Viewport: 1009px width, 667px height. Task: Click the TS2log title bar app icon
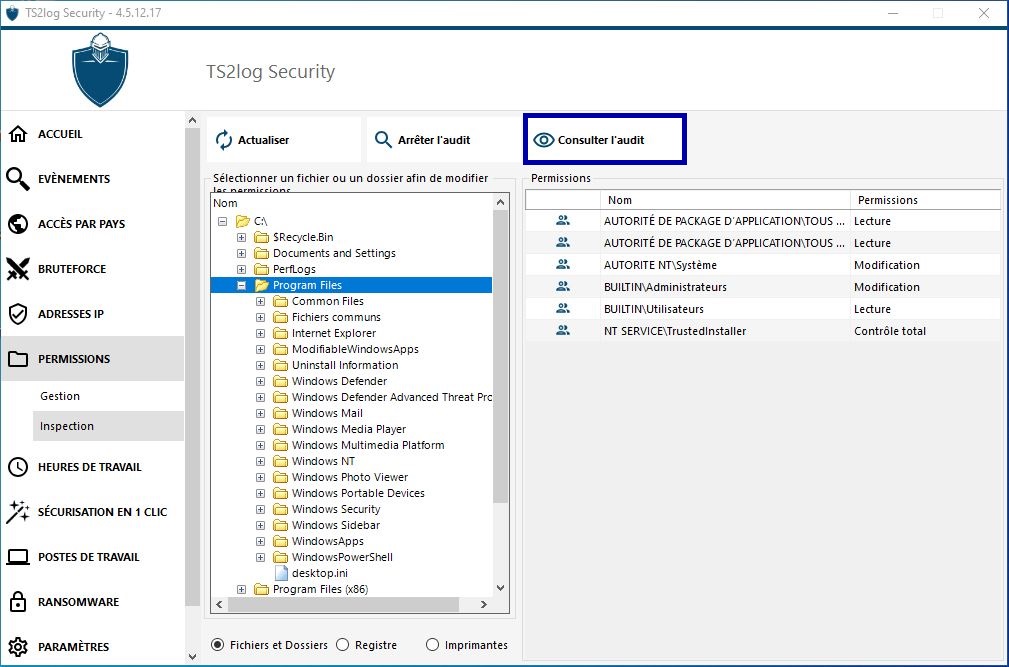point(12,13)
